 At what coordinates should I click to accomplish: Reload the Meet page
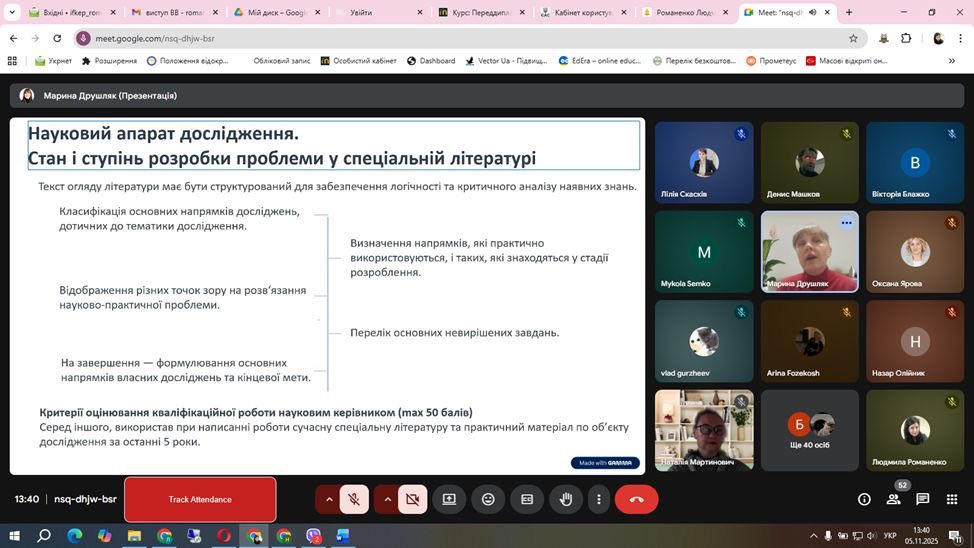(57, 39)
